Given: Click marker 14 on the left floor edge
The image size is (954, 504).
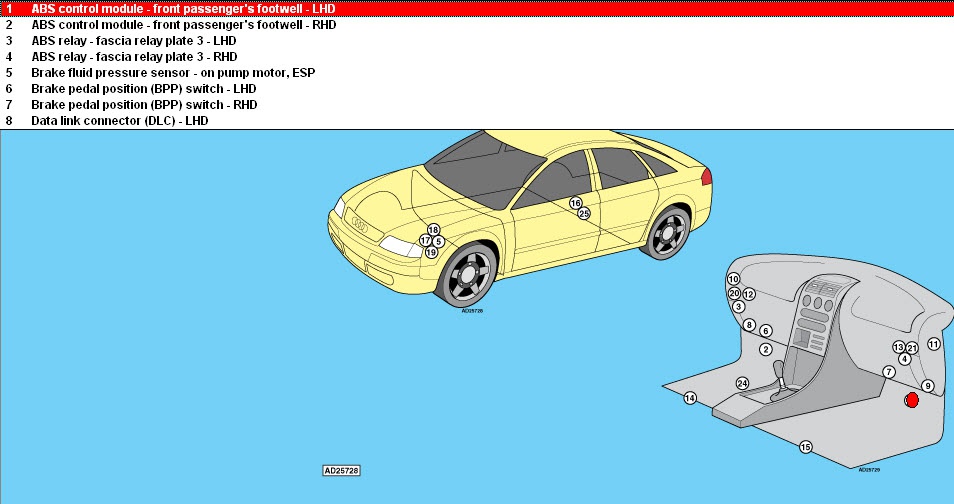Looking at the screenshot, I should tap(689, 398).
